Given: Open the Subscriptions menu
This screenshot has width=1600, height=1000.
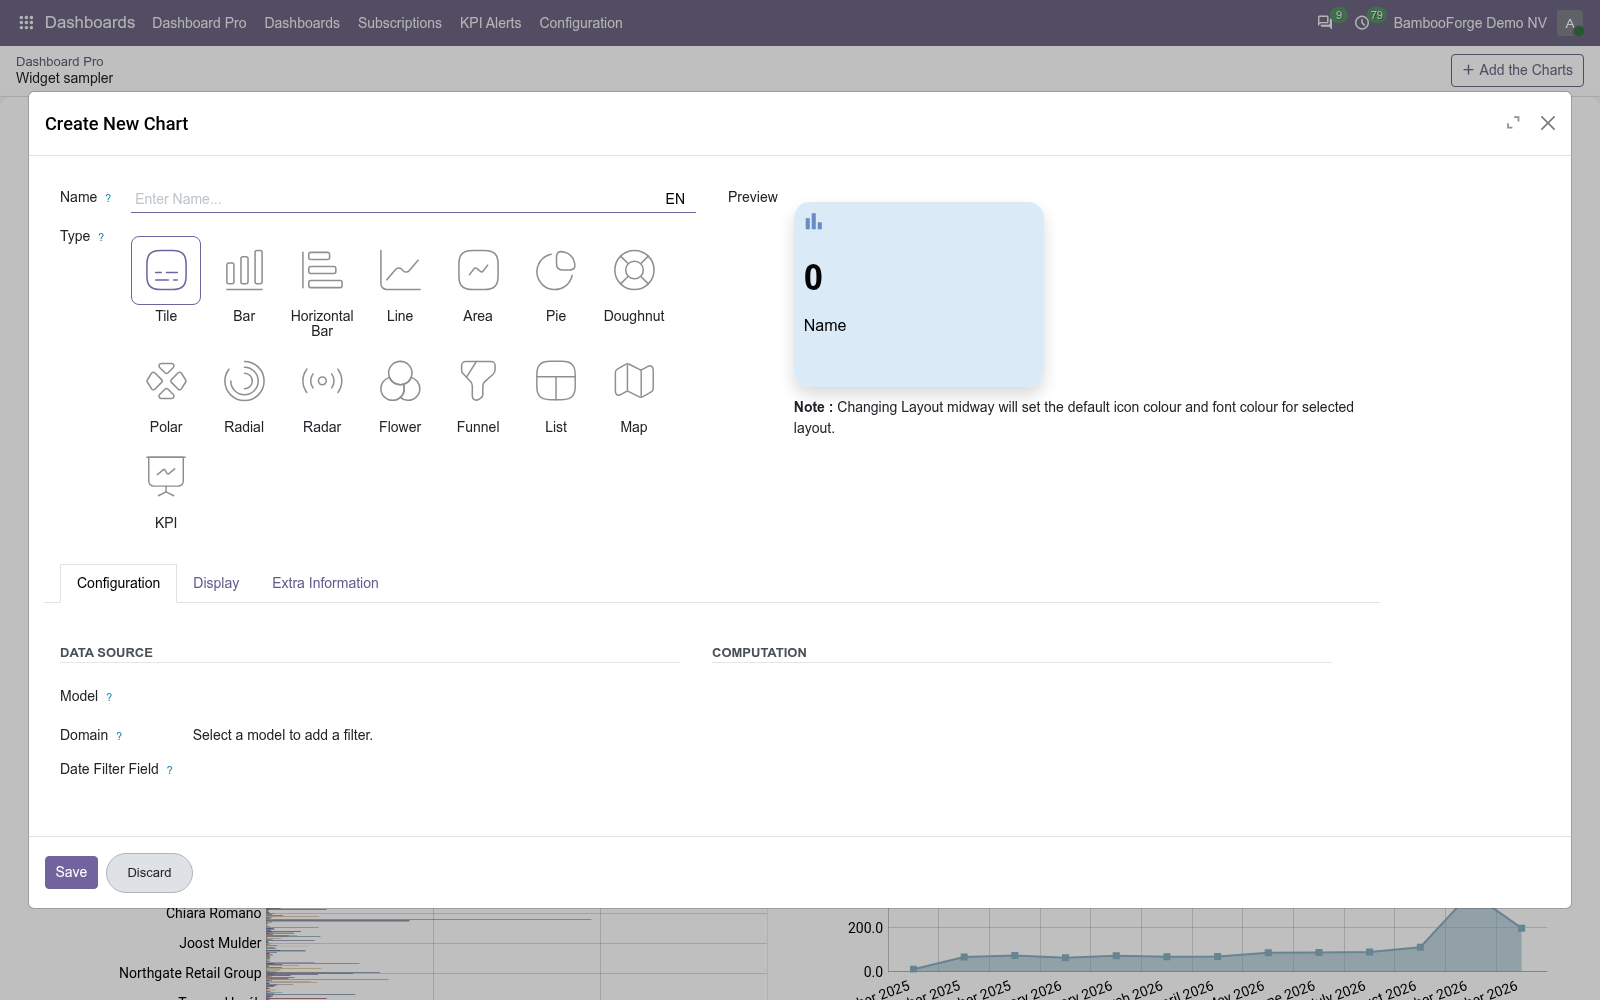Looking at the screenshot, I should point(400,23).
